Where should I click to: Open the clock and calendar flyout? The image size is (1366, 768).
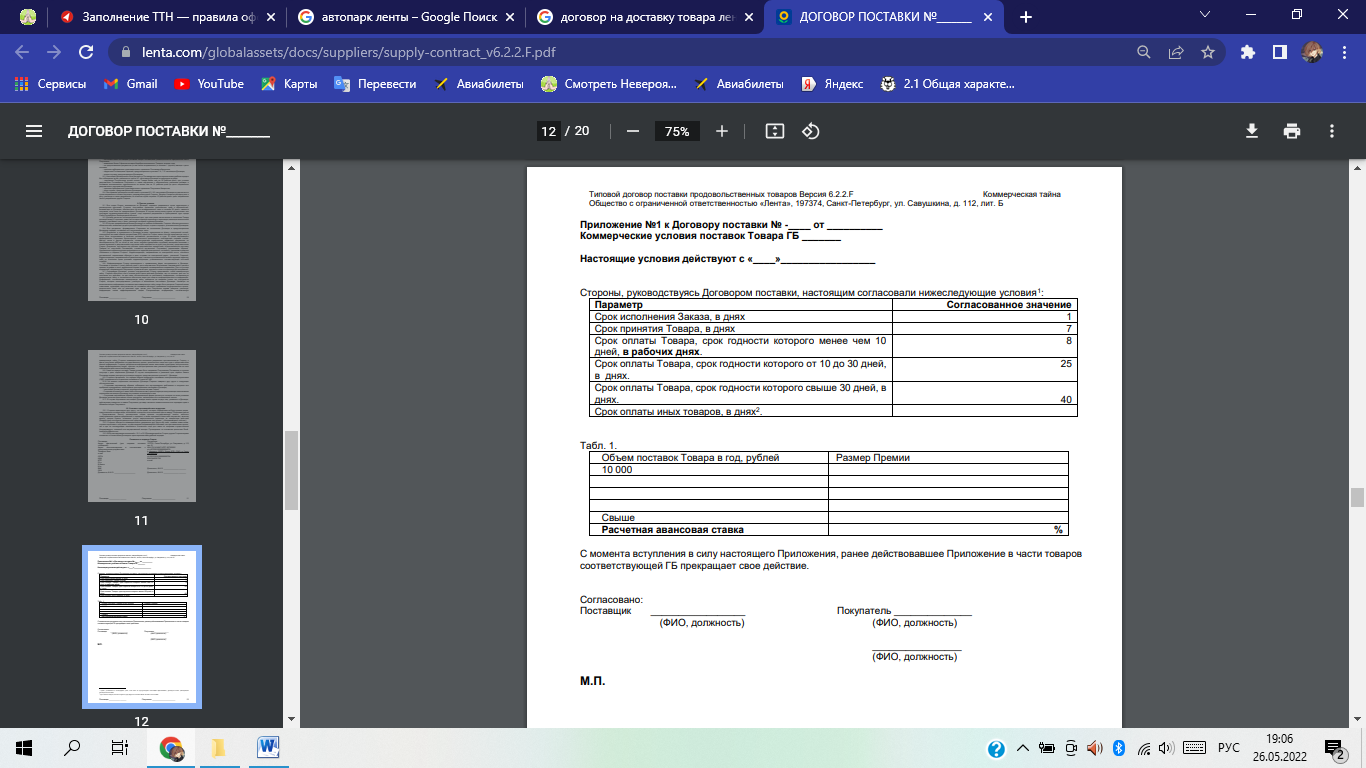(x=1281, y=748)
